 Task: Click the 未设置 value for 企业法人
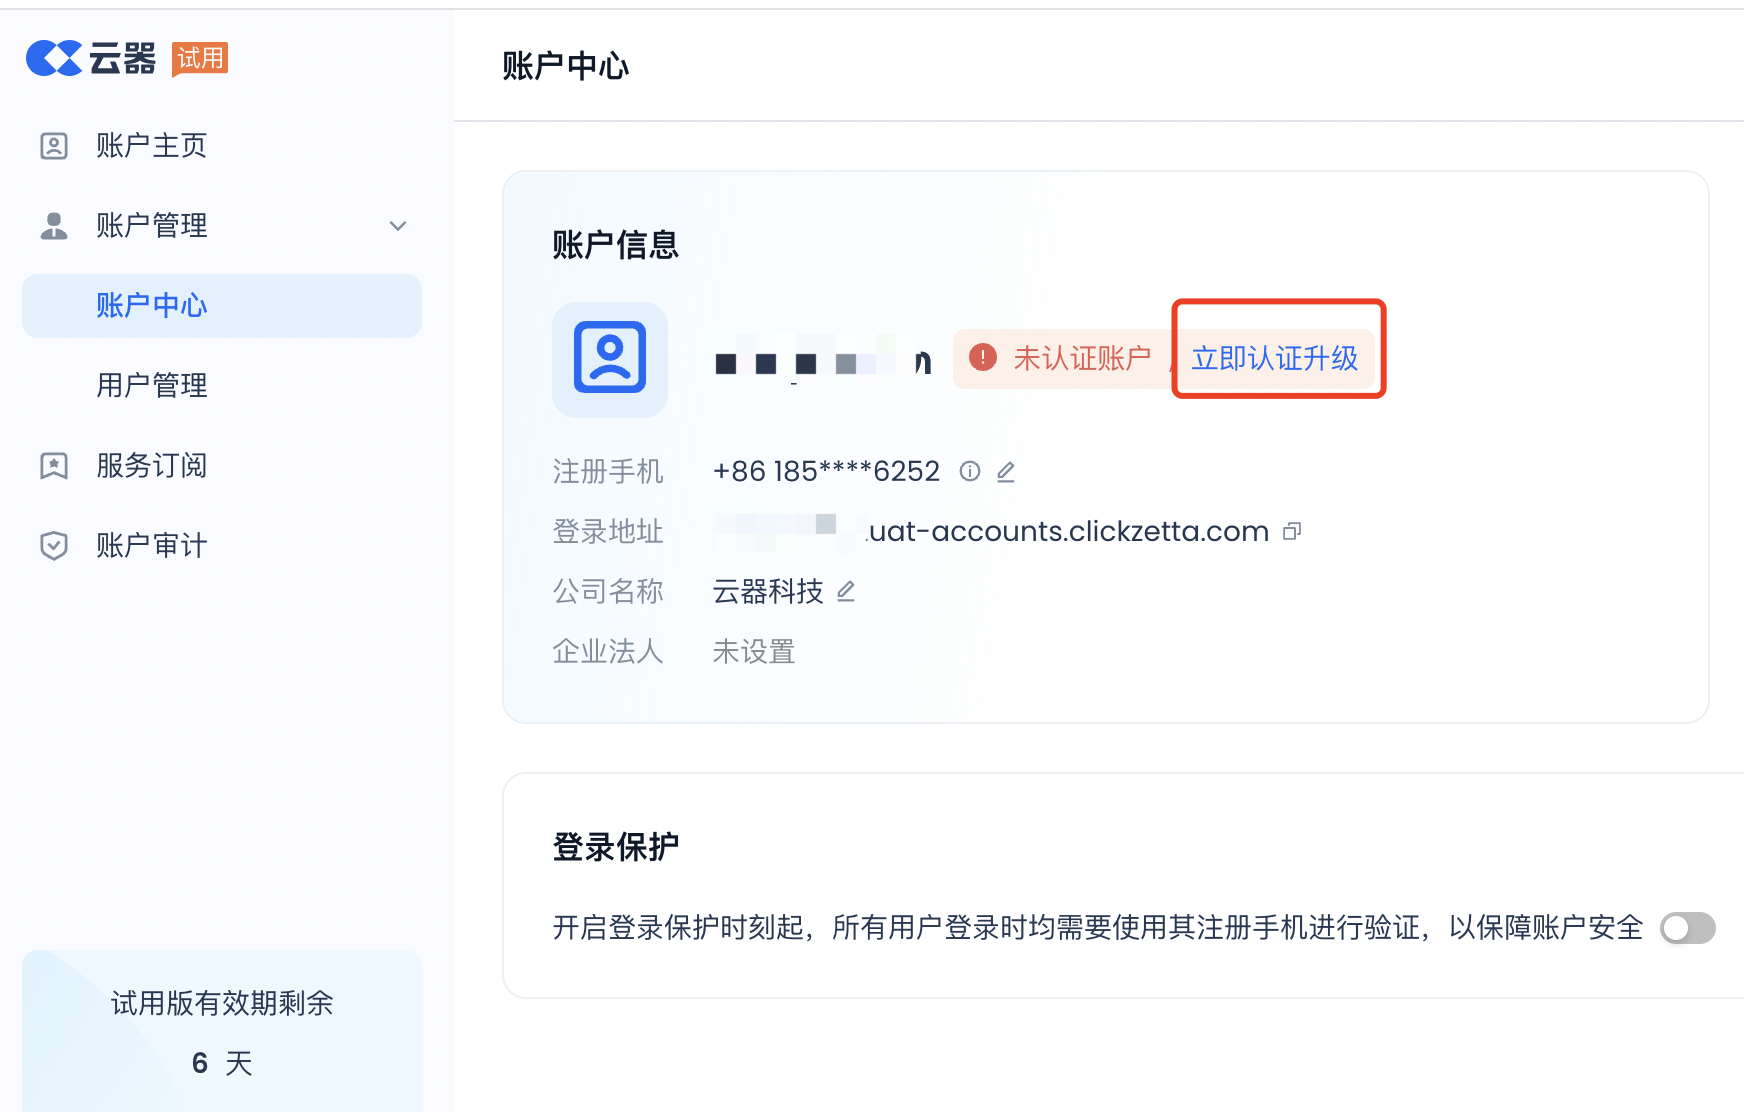(x=753, y=652)
